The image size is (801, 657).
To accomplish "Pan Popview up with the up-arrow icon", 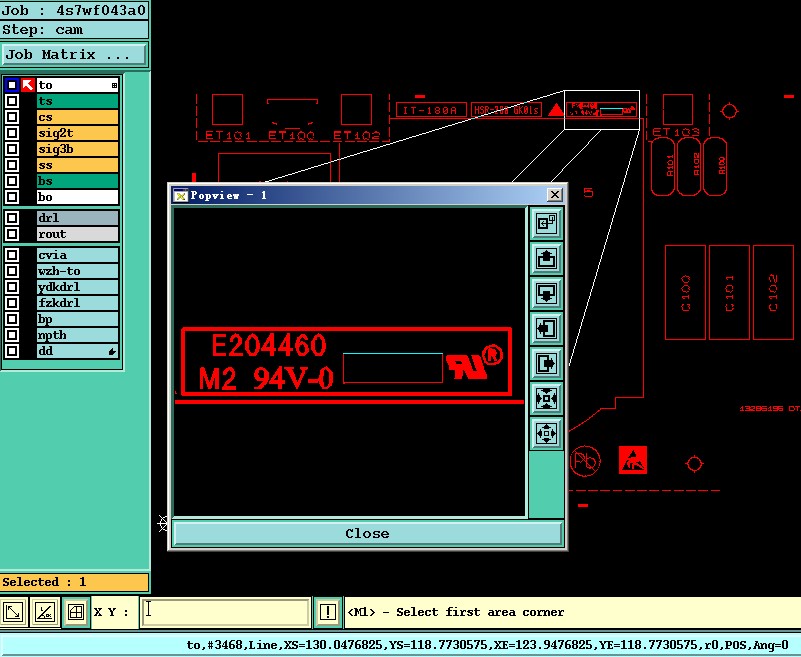I will point(547,259).
